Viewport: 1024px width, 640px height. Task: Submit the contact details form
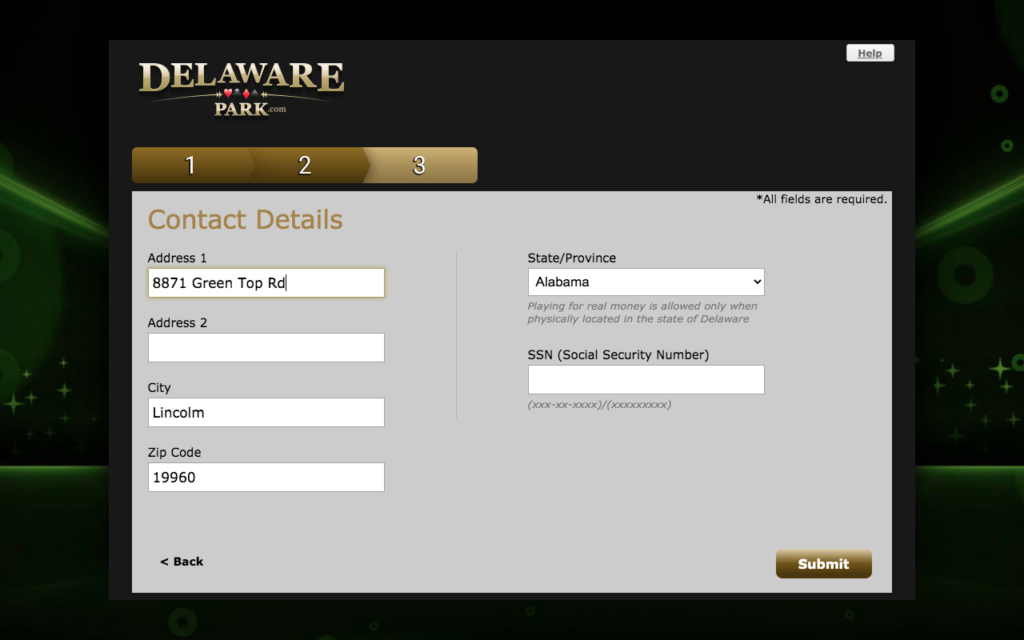pyautogui.click(x=824, y=564)
